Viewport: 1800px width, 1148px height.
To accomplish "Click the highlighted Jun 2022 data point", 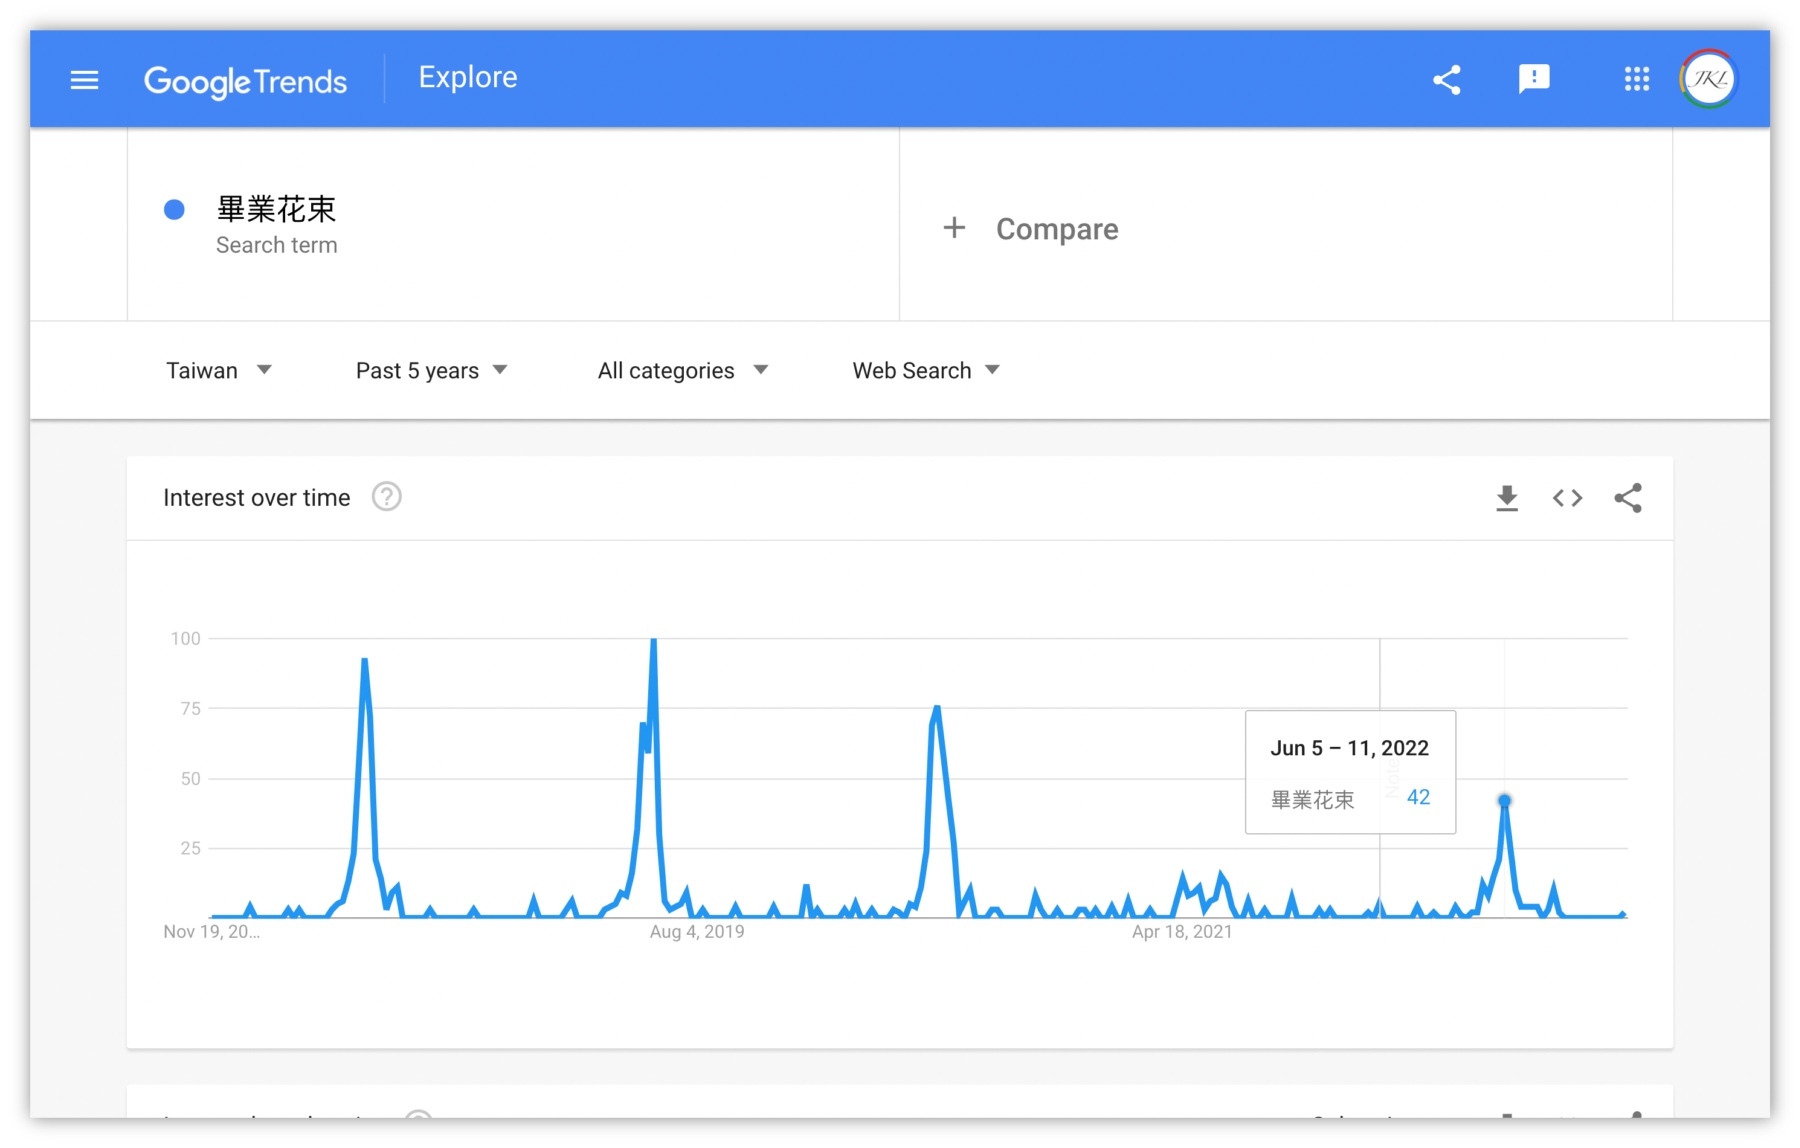I will click(1504, 801).
